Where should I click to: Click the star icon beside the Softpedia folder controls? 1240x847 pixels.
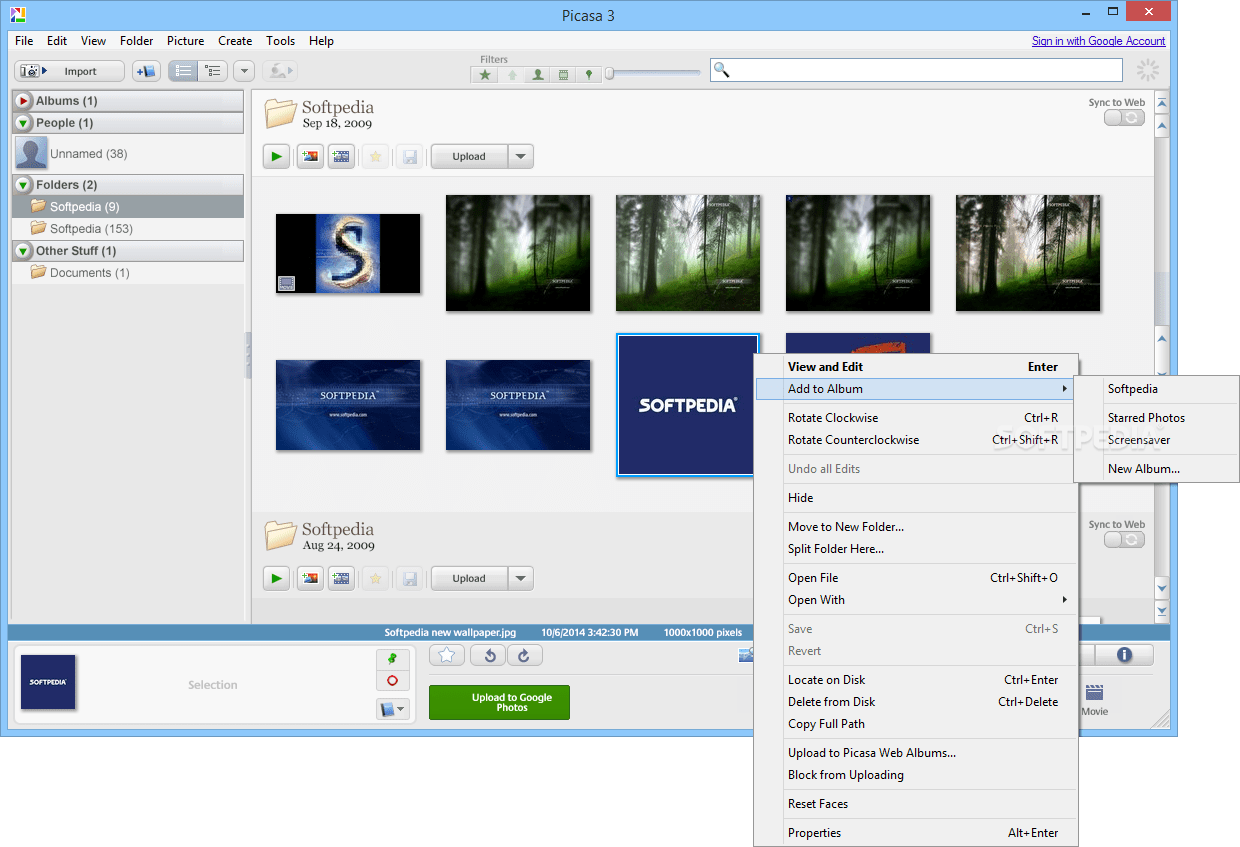tap(374, 156)
